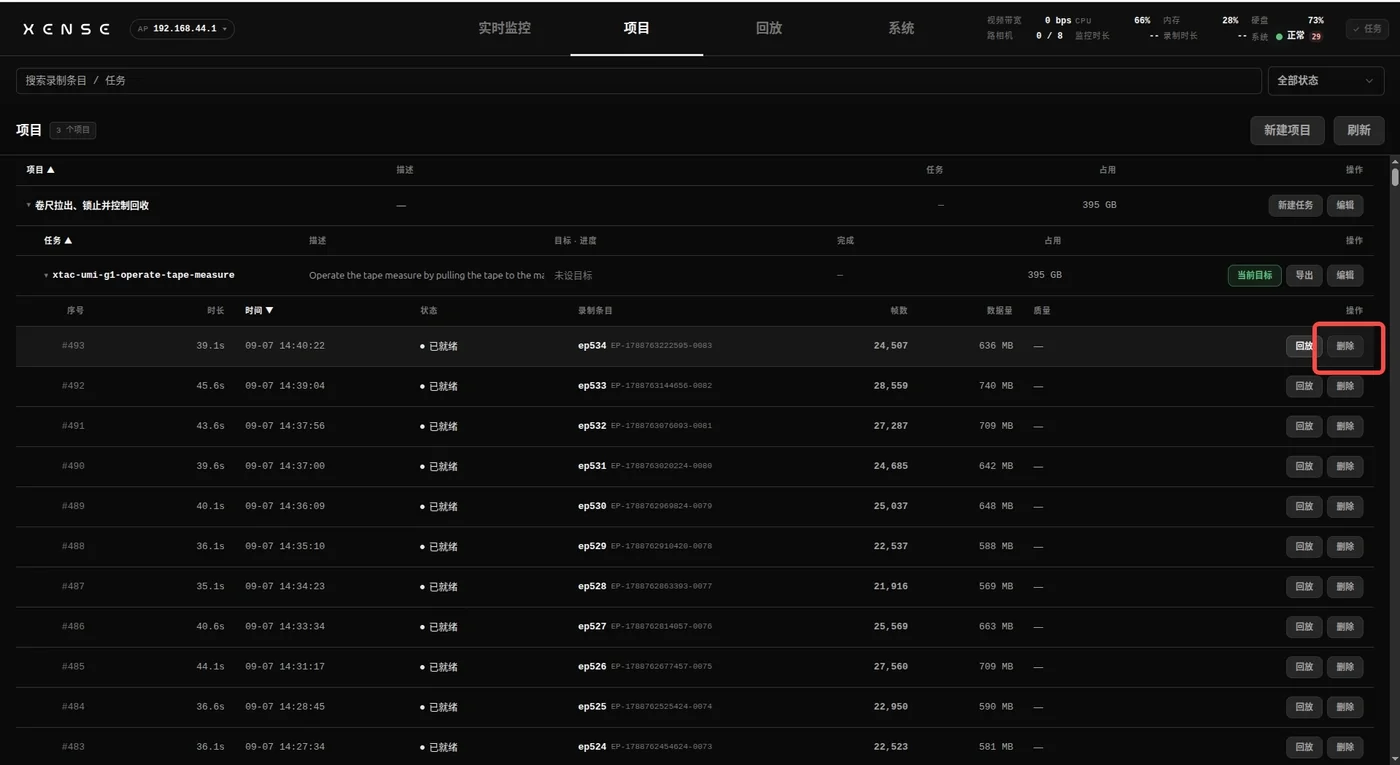
Task: Open the 全部状态 status filter dropdown
Action: [1326, 80]
